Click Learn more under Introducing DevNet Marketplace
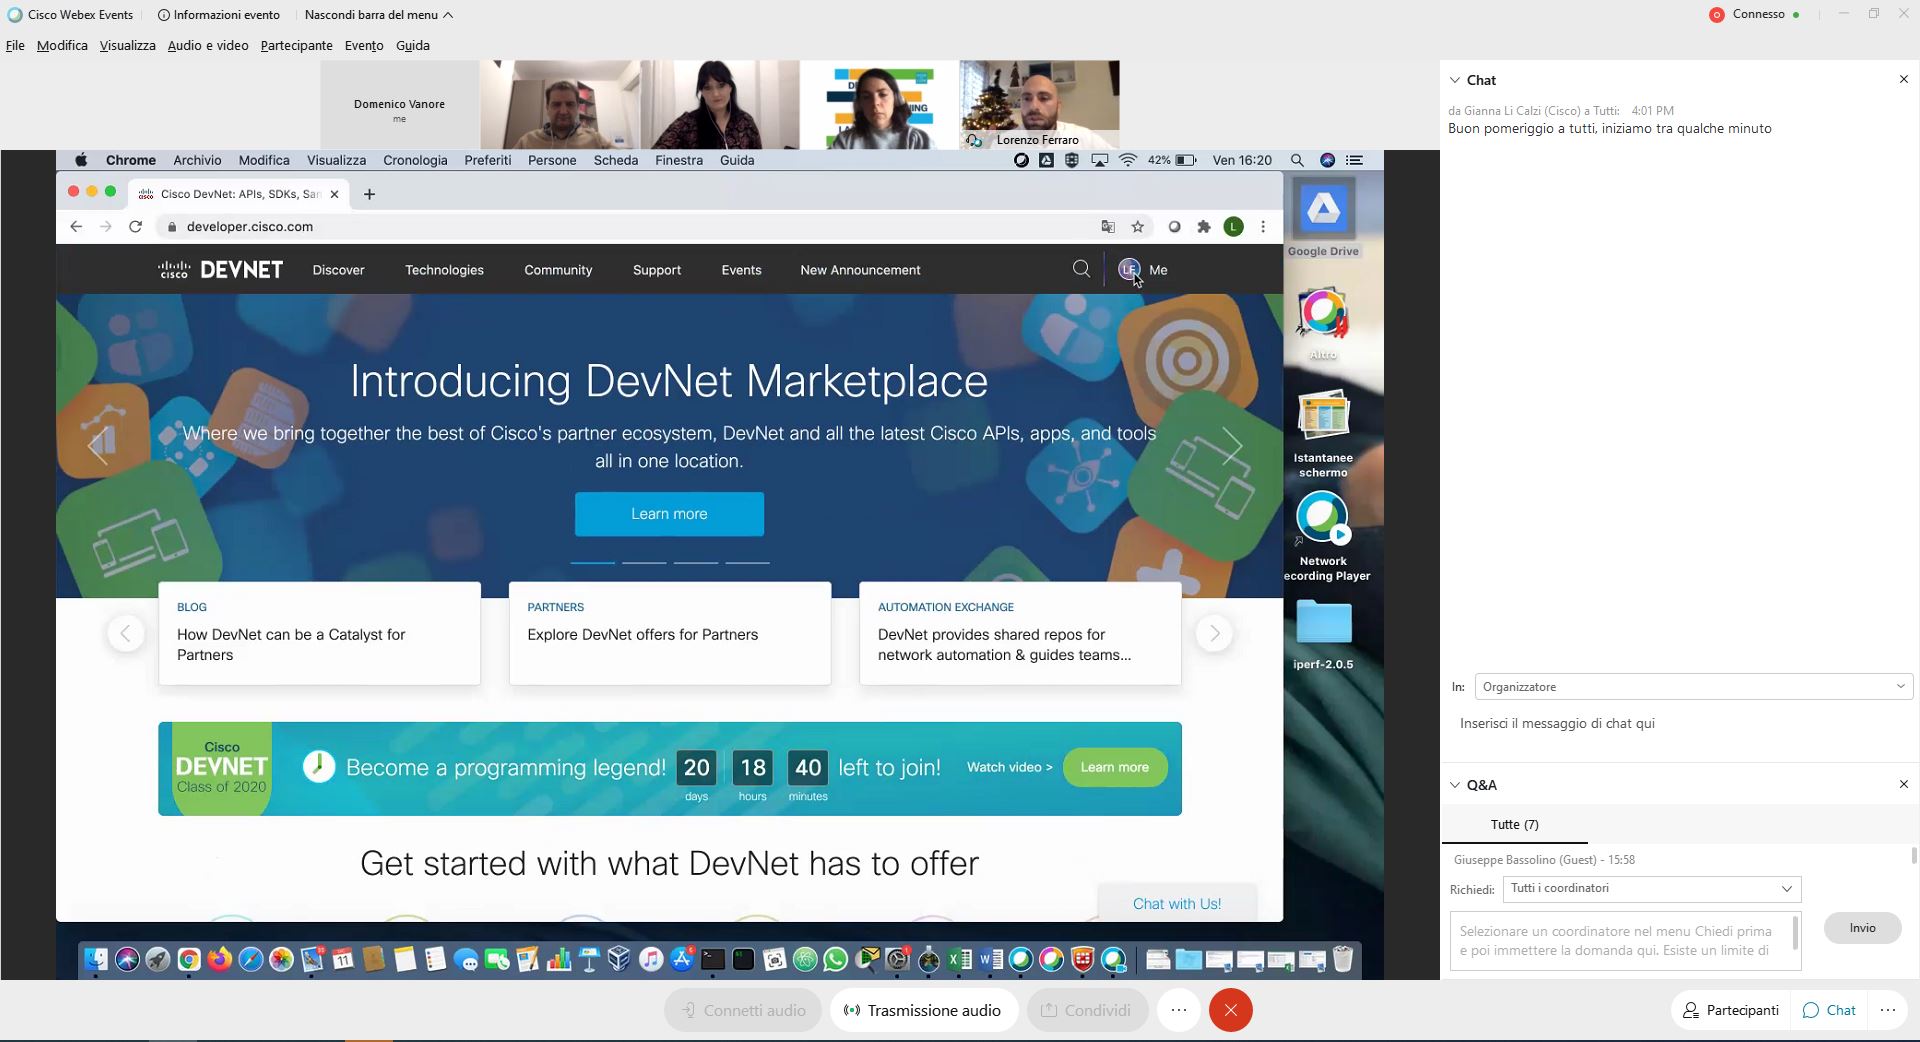Image resolution: width=1920 pixels, height=1042 pixels. tap(669, 514)
